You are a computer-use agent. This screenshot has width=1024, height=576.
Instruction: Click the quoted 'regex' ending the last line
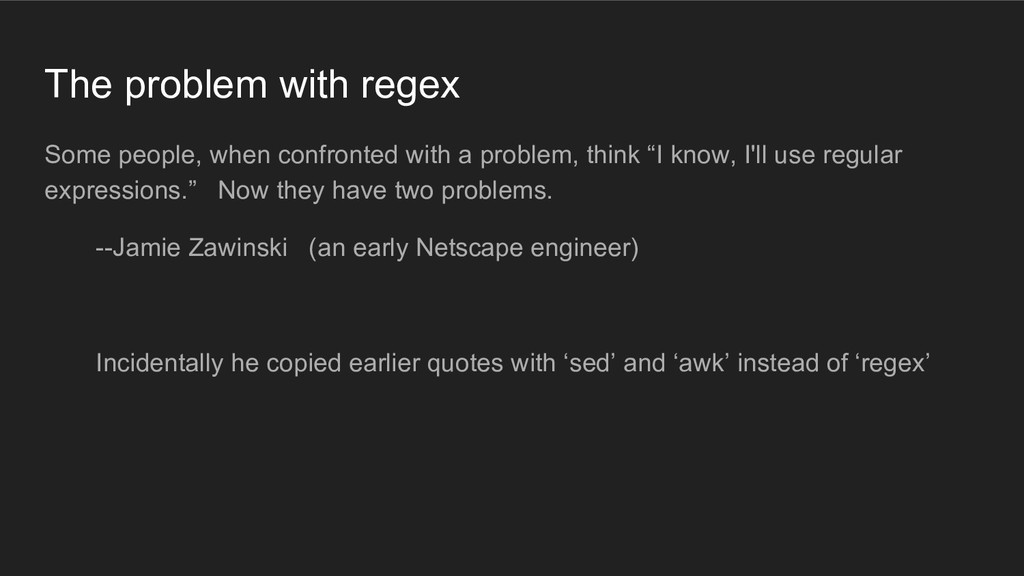pyautogui.click(x=892, y=364)
